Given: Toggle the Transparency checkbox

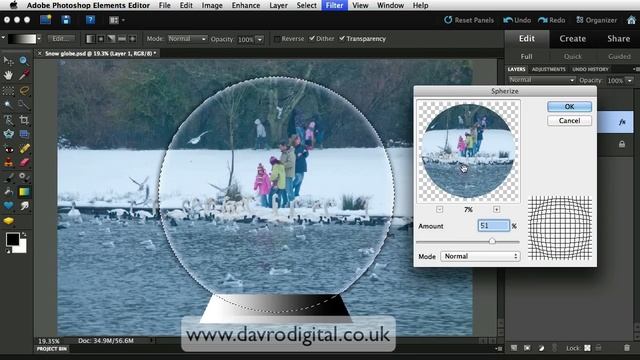Looking at the screenshot, I should pyautogui.click(x=342, y=38).
